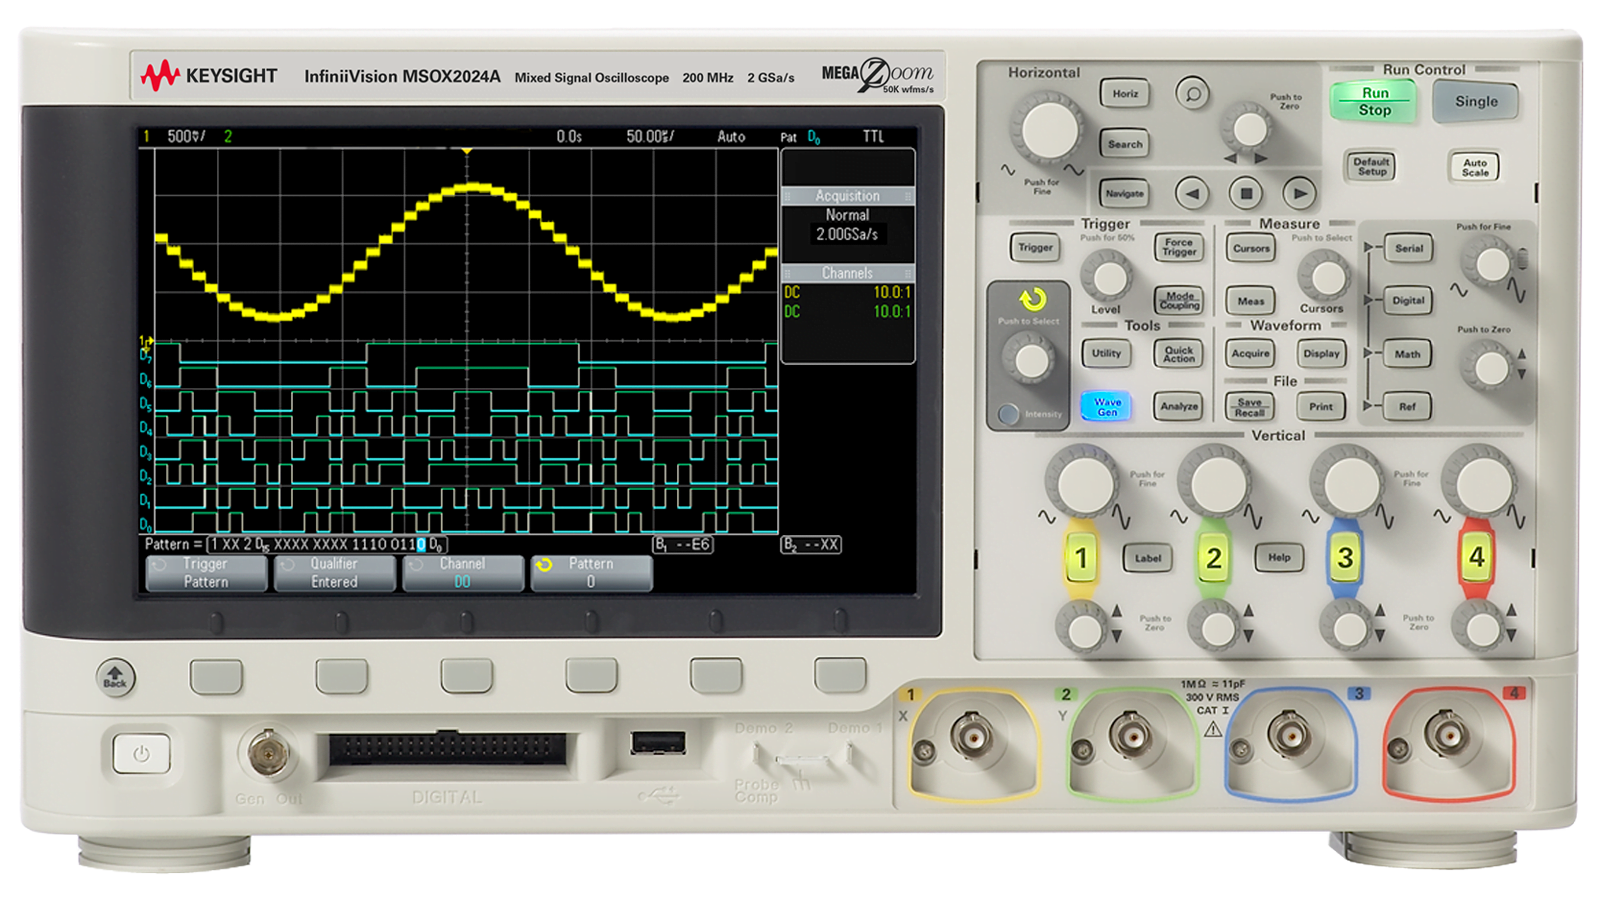Click the navigate play (right arrow) button
Viewport: 1600px width, 900px height.
1299,193
